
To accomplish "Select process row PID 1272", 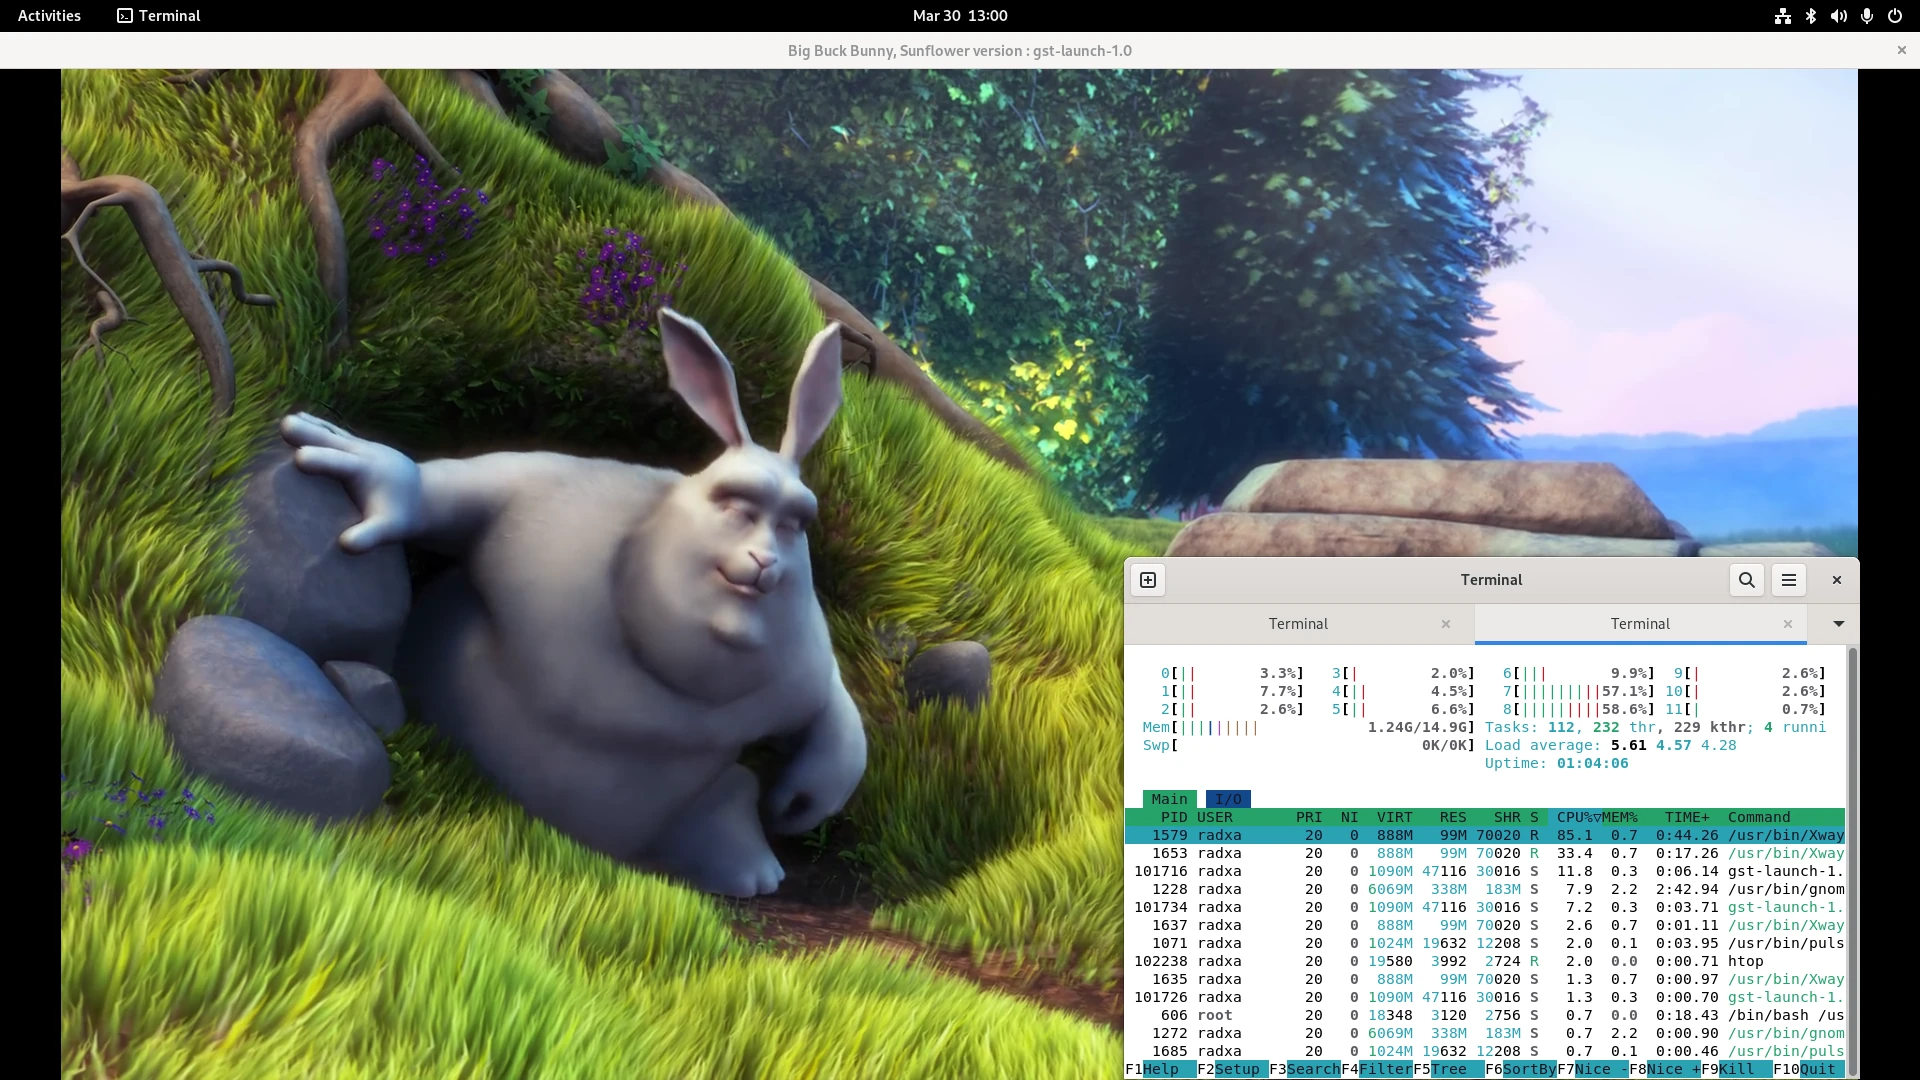I will pyautogui.click(x=1485, y=1033).
